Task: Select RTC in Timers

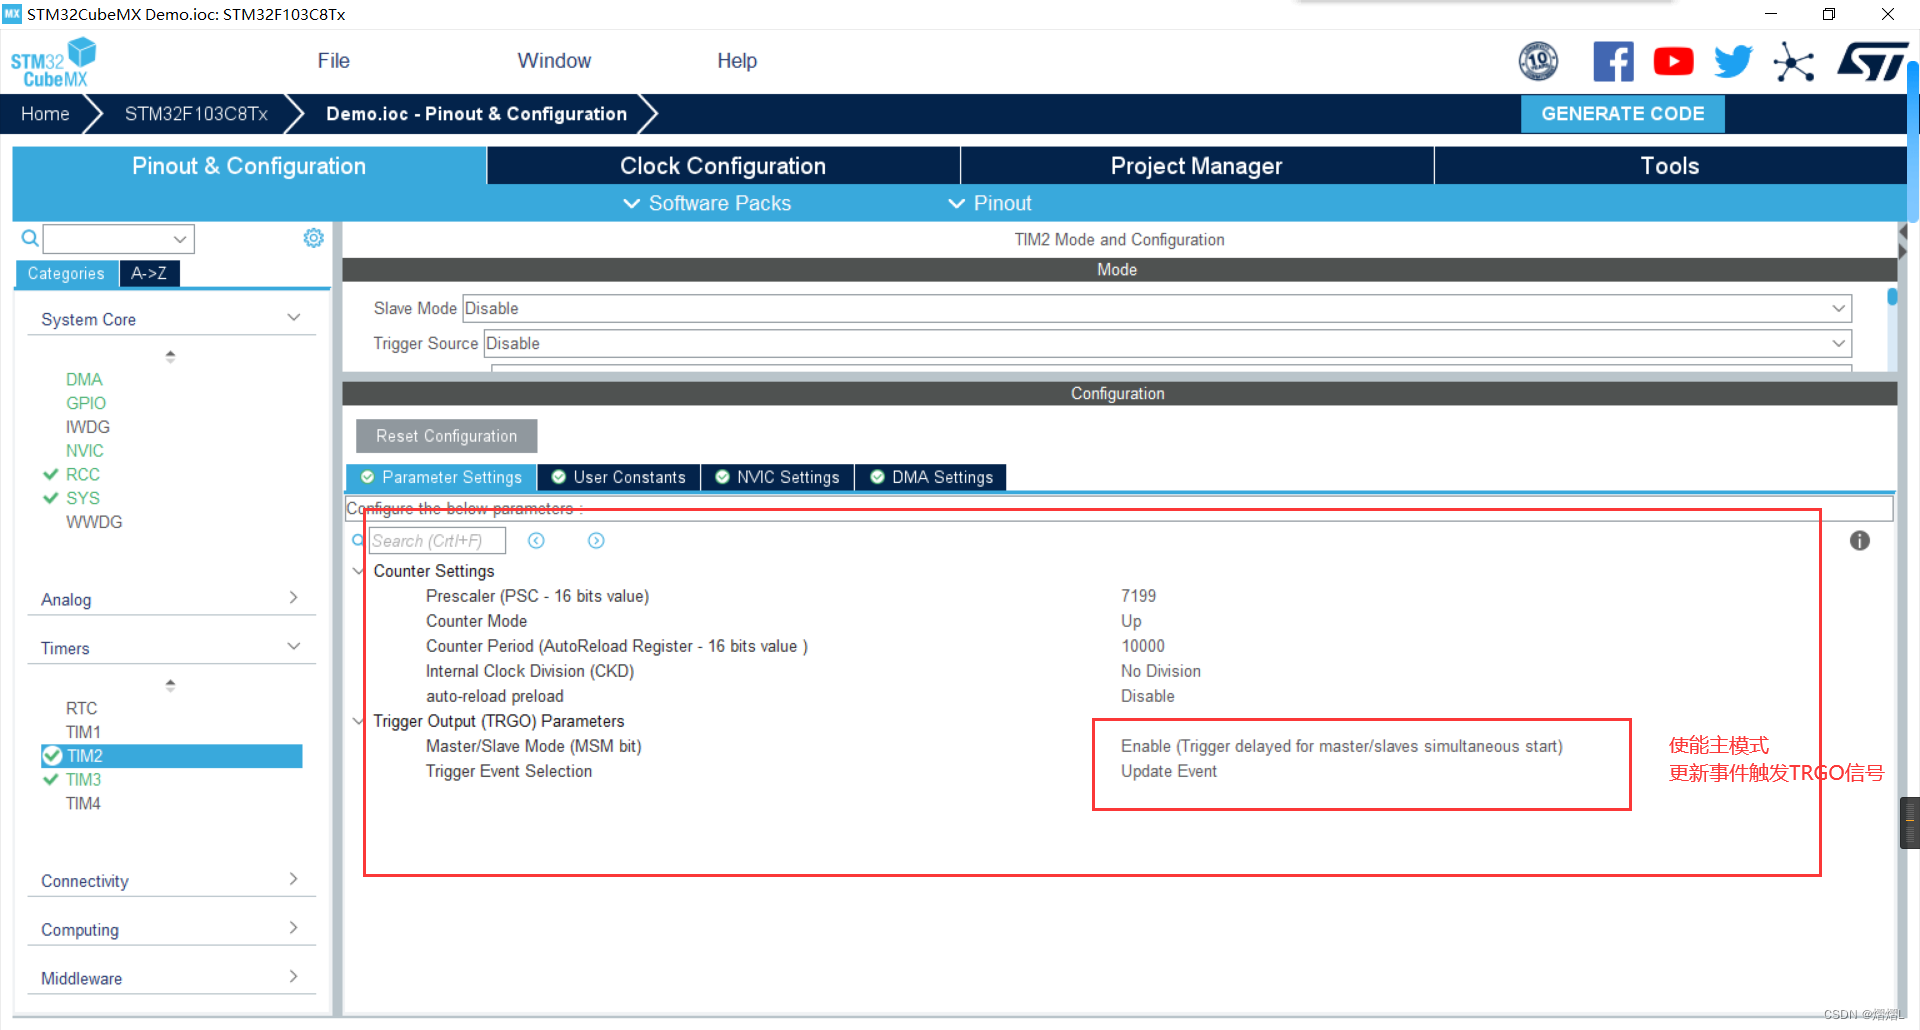Action: point(81,708)
